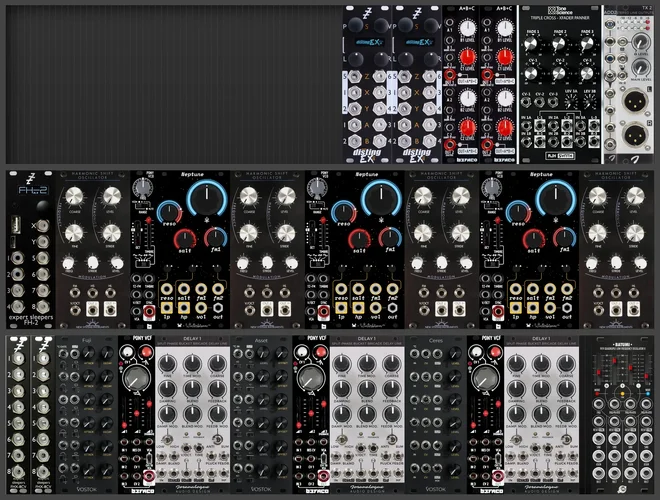Screen dimensions: 660x500
Task: Click the Triple Cross LEV 3A trimmer
Action: [x=571, y=102]
